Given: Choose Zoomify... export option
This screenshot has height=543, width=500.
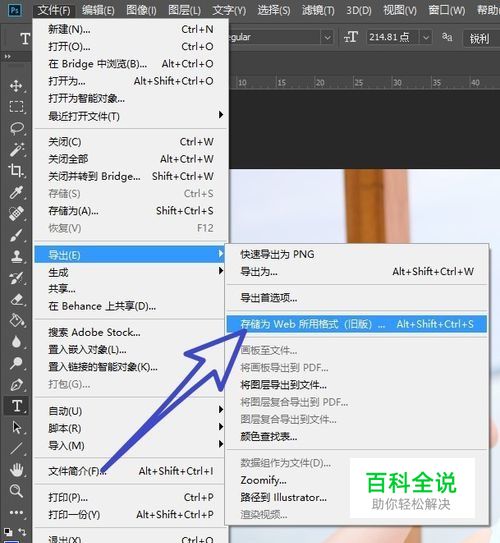Looking at the screenshot, I should click(x=263, y=480).
